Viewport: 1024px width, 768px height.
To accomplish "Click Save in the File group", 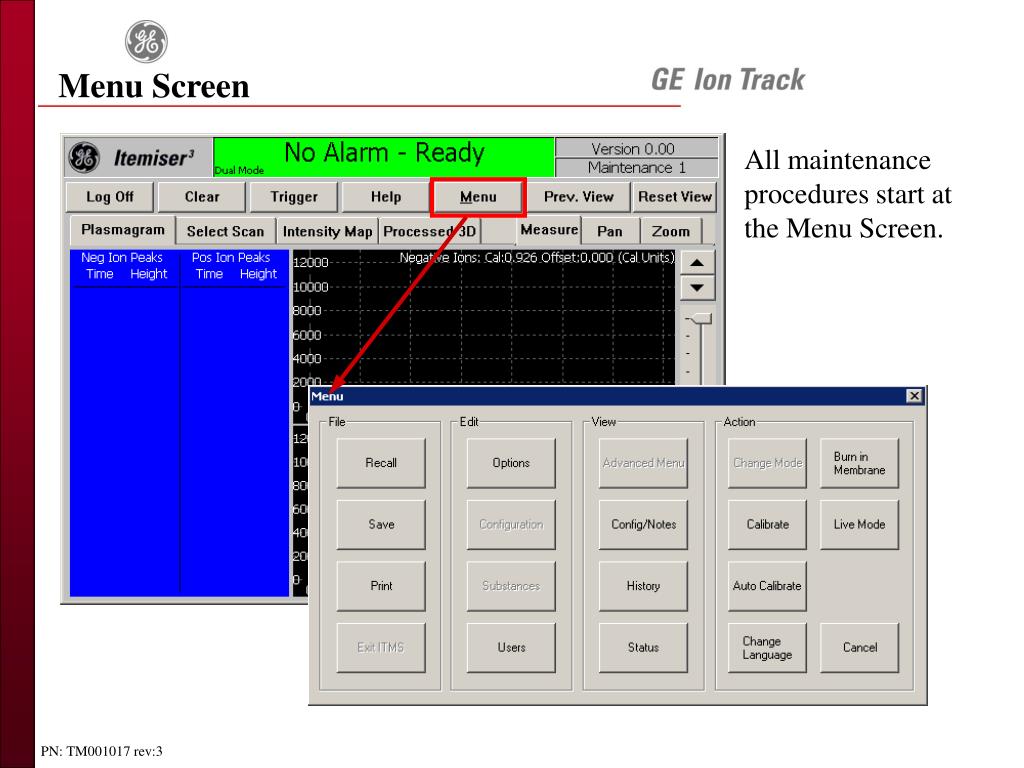I will (x=381, y=524).
